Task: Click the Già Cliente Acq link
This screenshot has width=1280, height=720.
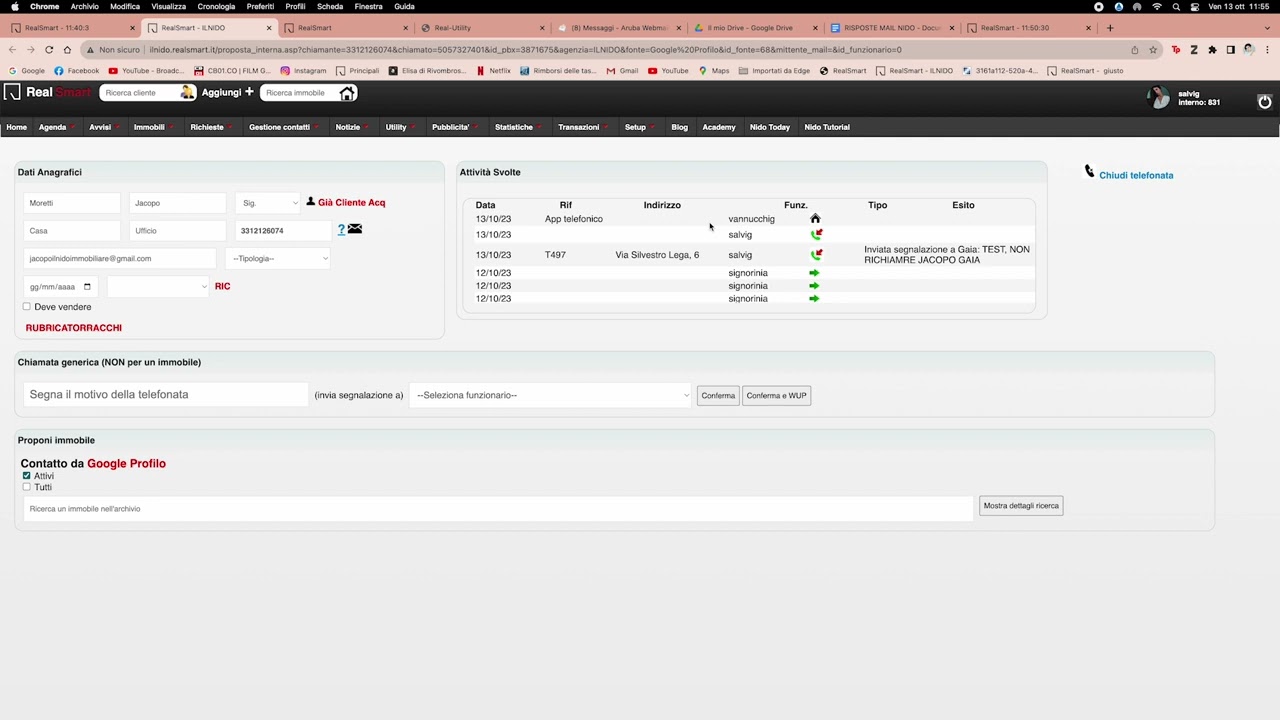Action: [x=351, y=202]
